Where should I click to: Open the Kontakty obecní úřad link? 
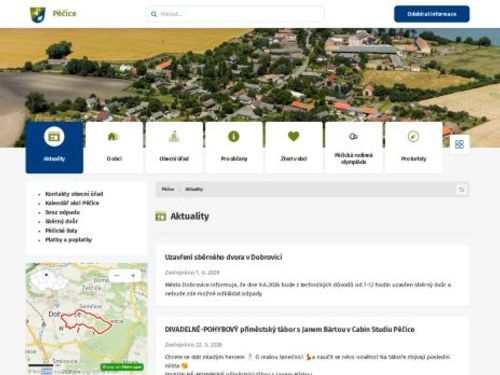(74, 194)
